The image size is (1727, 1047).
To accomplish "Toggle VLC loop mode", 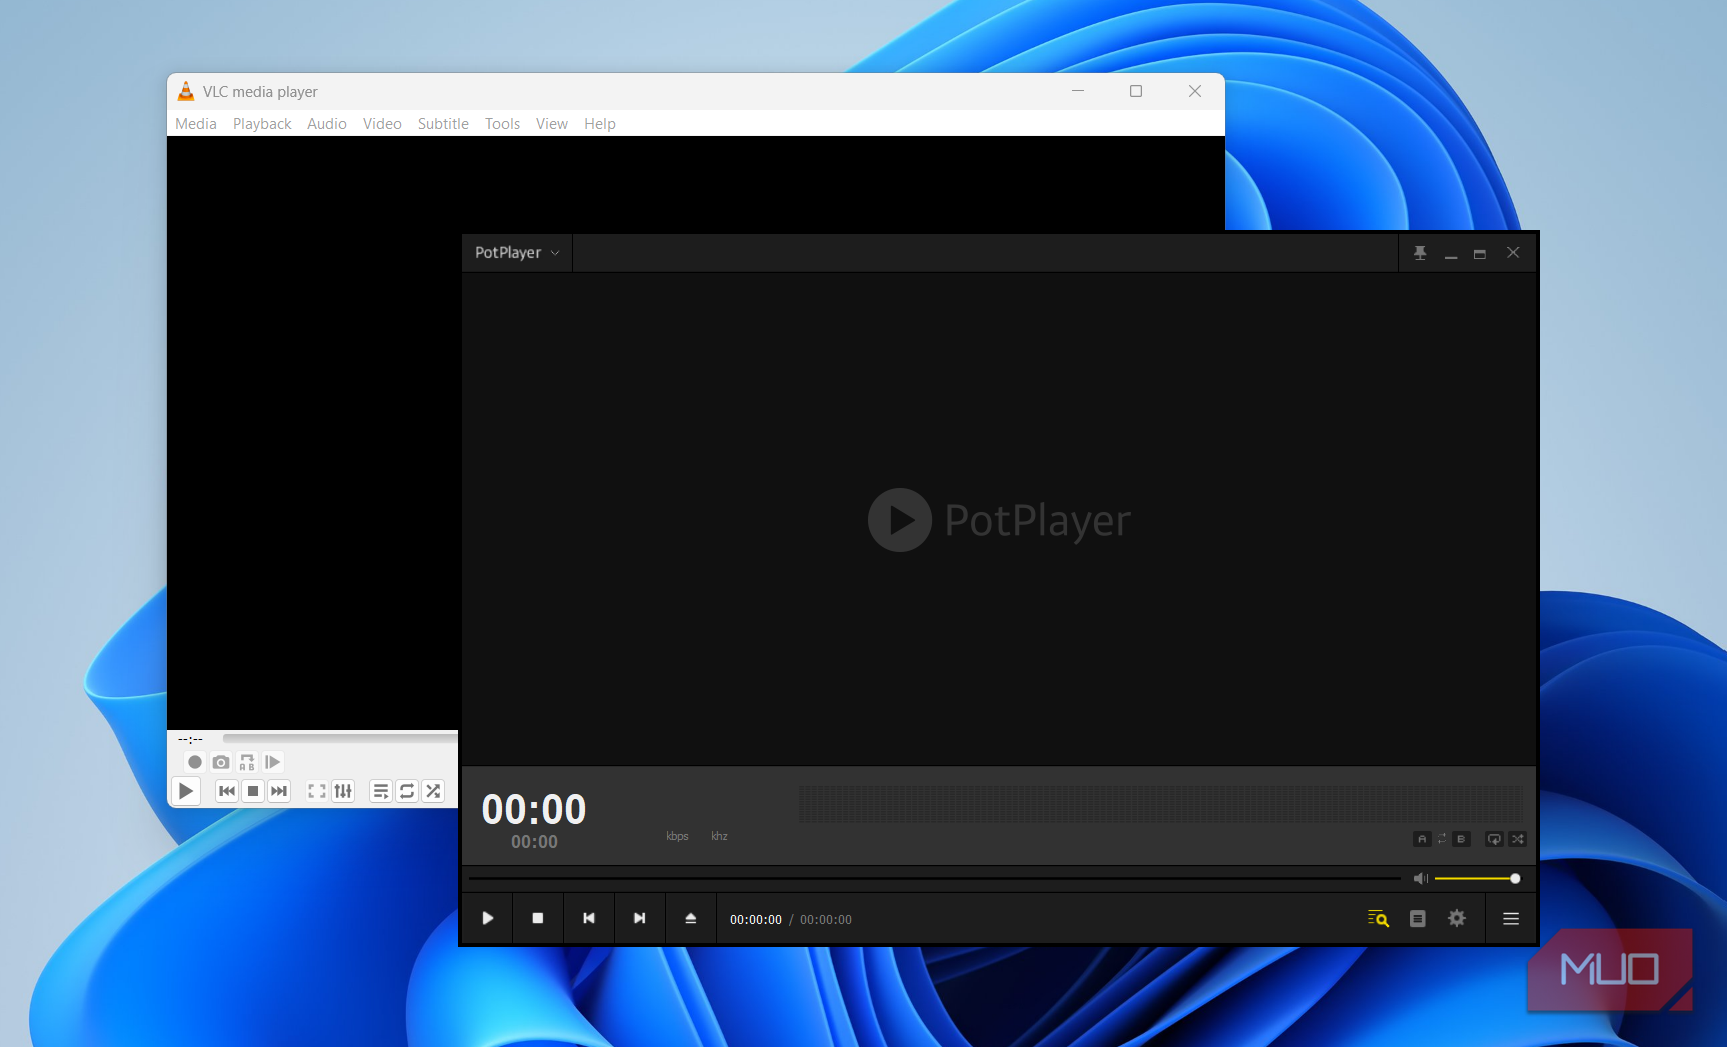I will coord(407,791).
